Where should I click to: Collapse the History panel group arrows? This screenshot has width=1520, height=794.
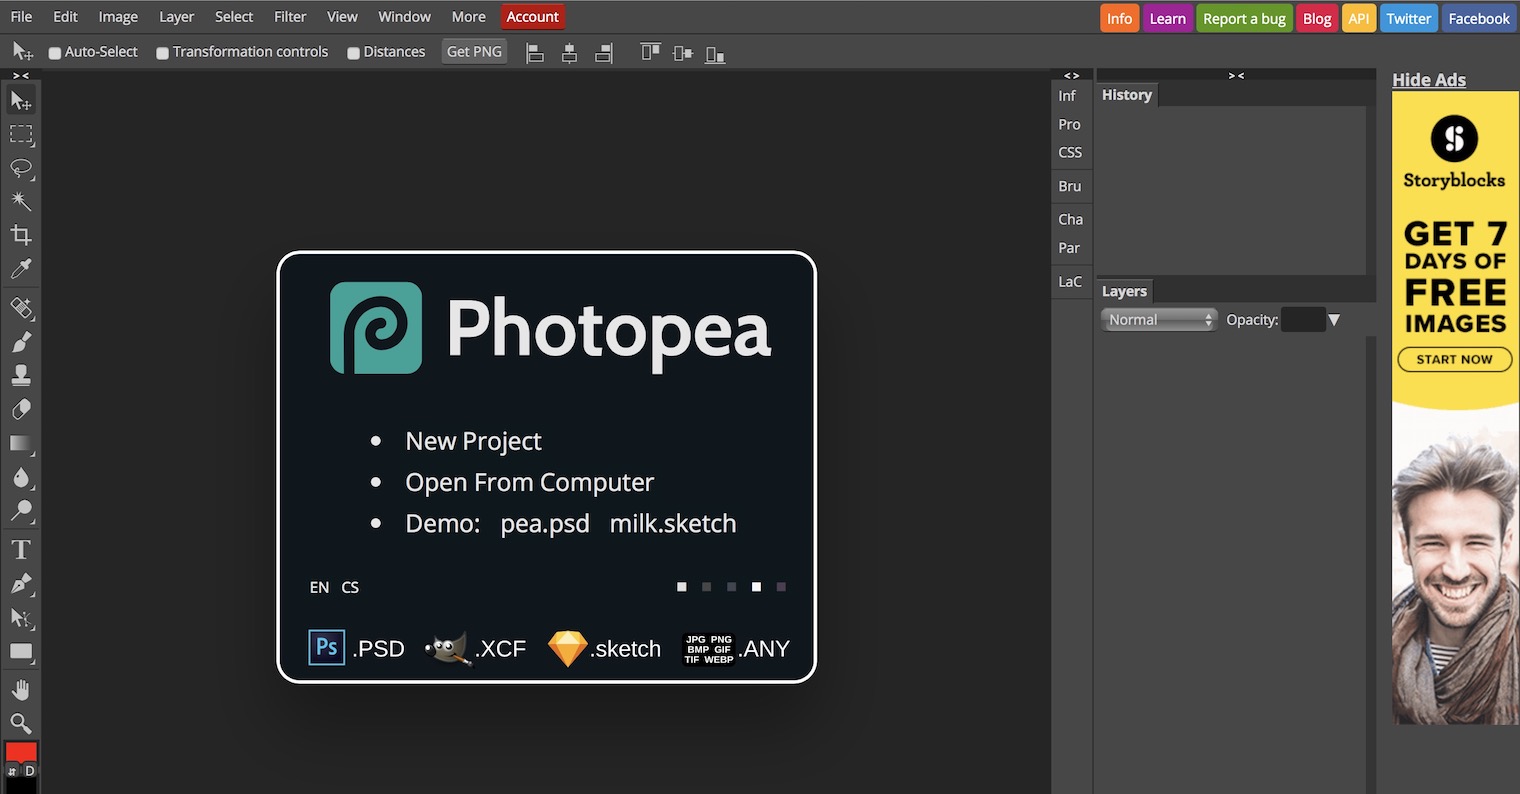coord(1236,75)
